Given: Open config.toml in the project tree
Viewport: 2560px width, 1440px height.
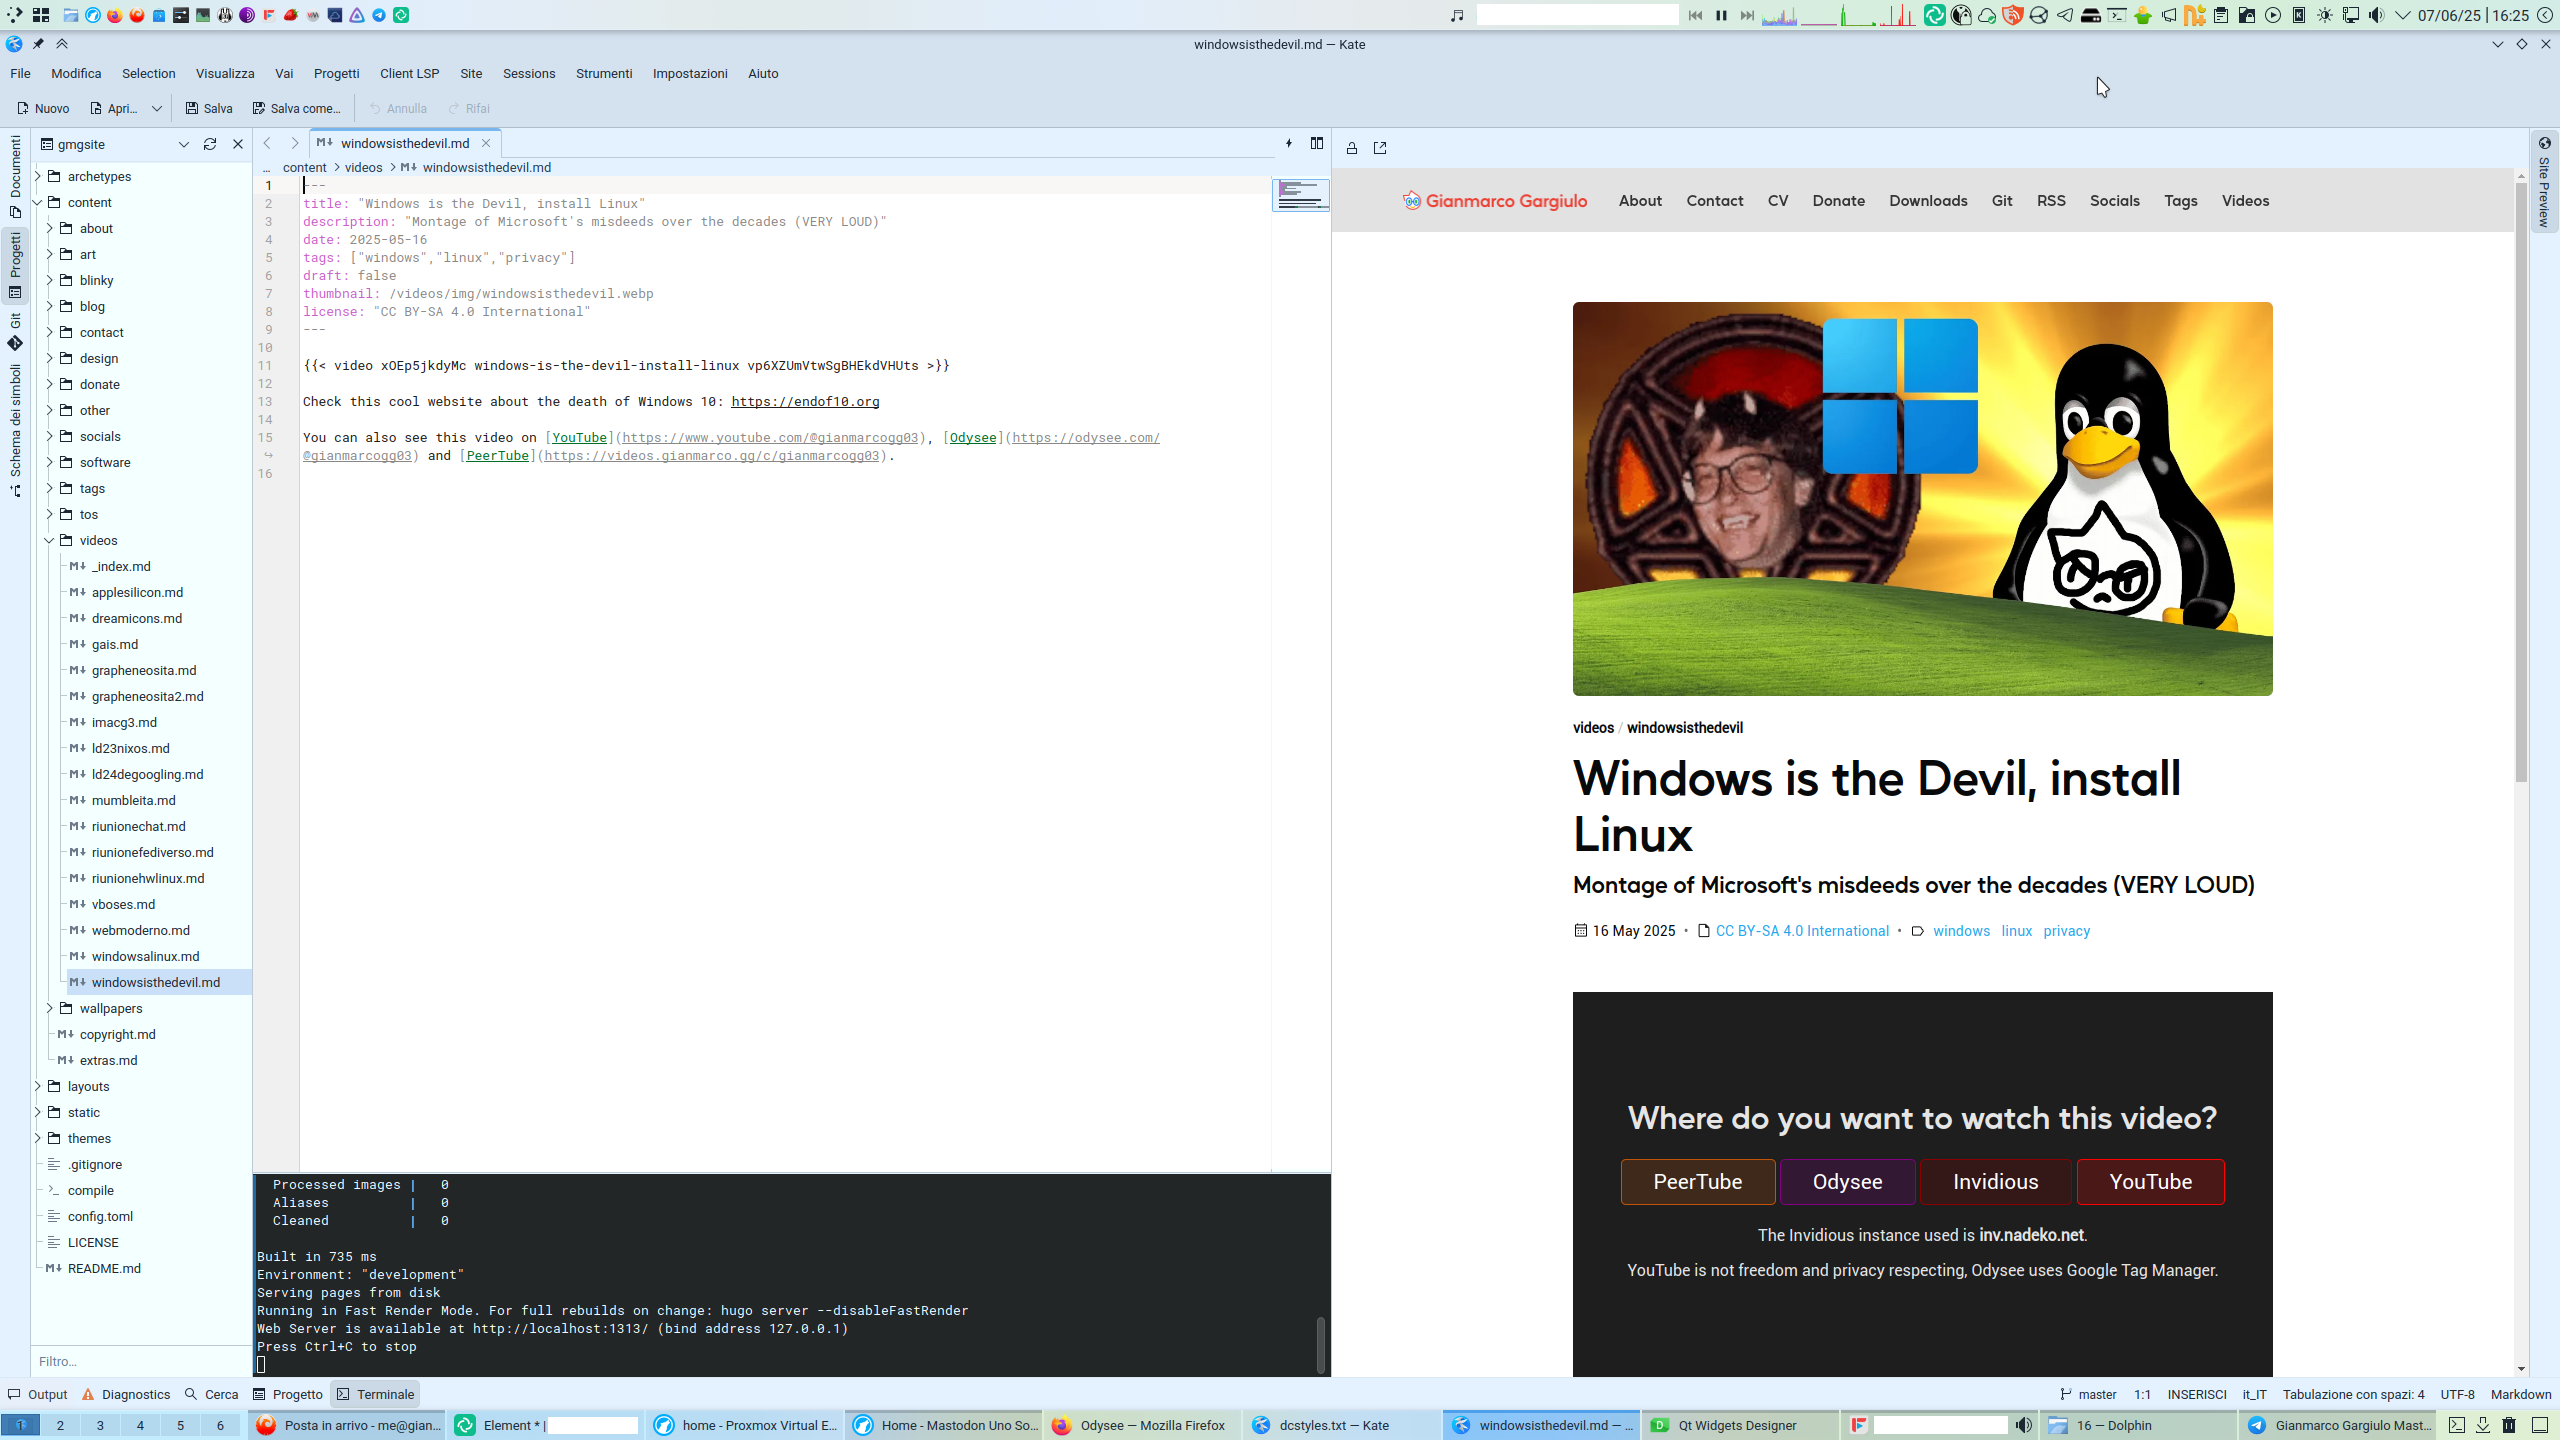Looking at the screenshot, I should pos(100,1216).
